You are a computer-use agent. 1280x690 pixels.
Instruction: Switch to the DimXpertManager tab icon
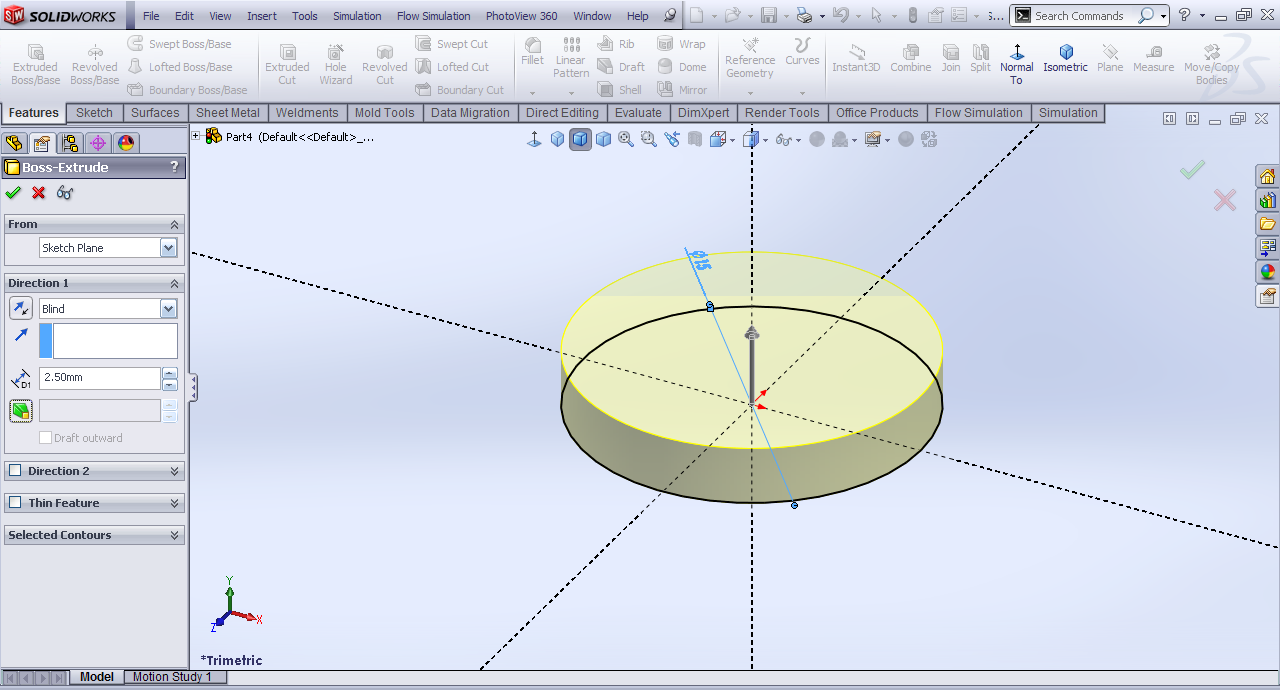tap(98, 143)
